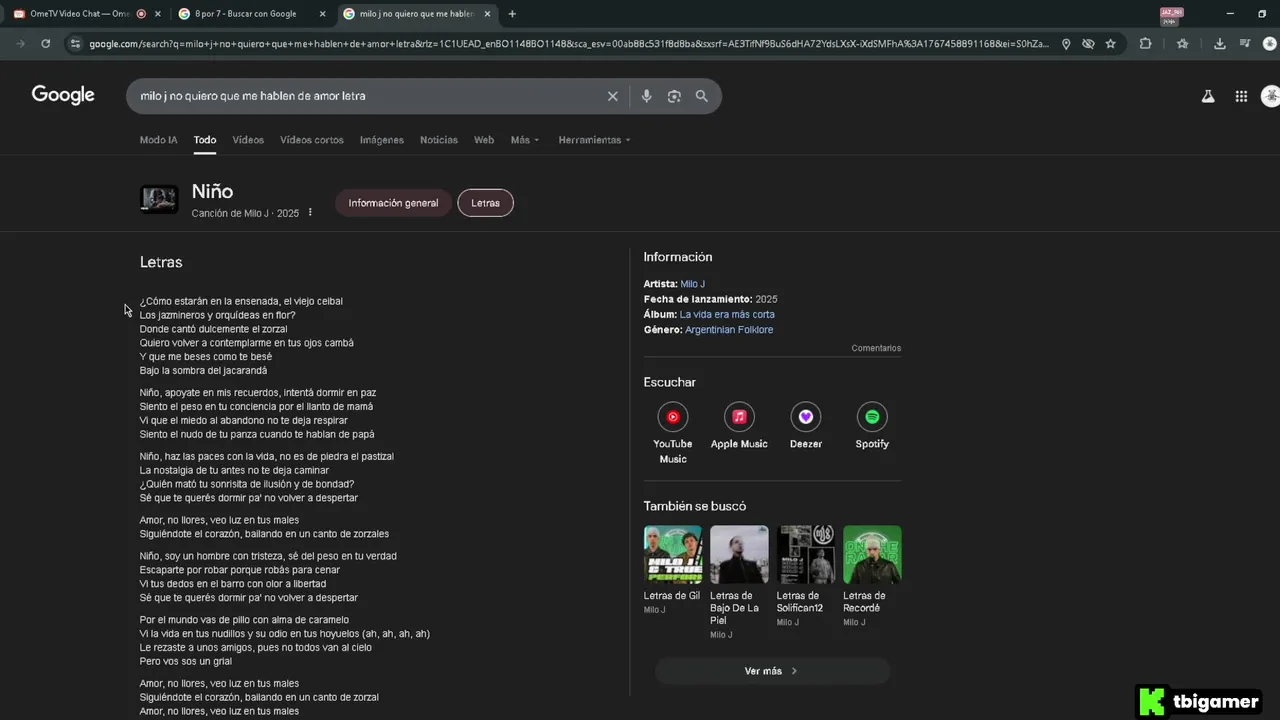Select the Modo IA search tab
This screenshot has width=1280, height=720.
pos(158,140)
